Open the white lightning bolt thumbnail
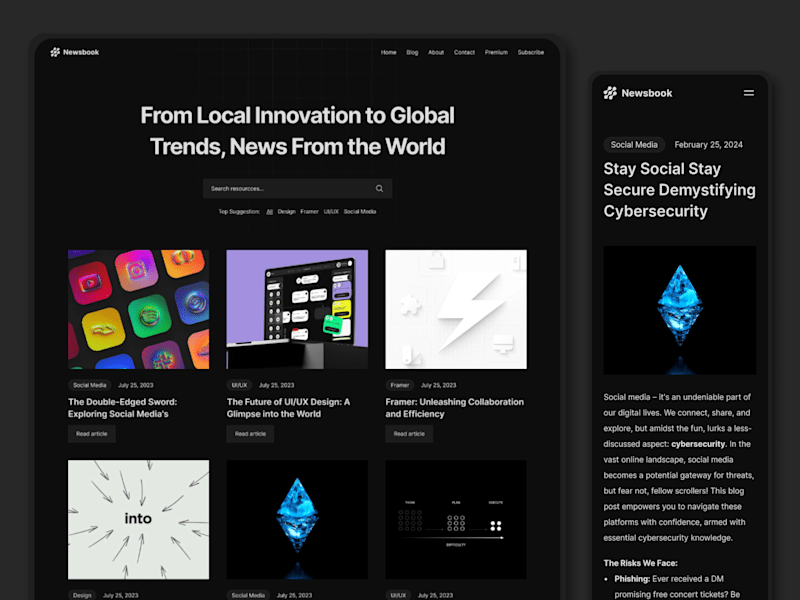The image size is (800, 600). (x=456, y=309)
